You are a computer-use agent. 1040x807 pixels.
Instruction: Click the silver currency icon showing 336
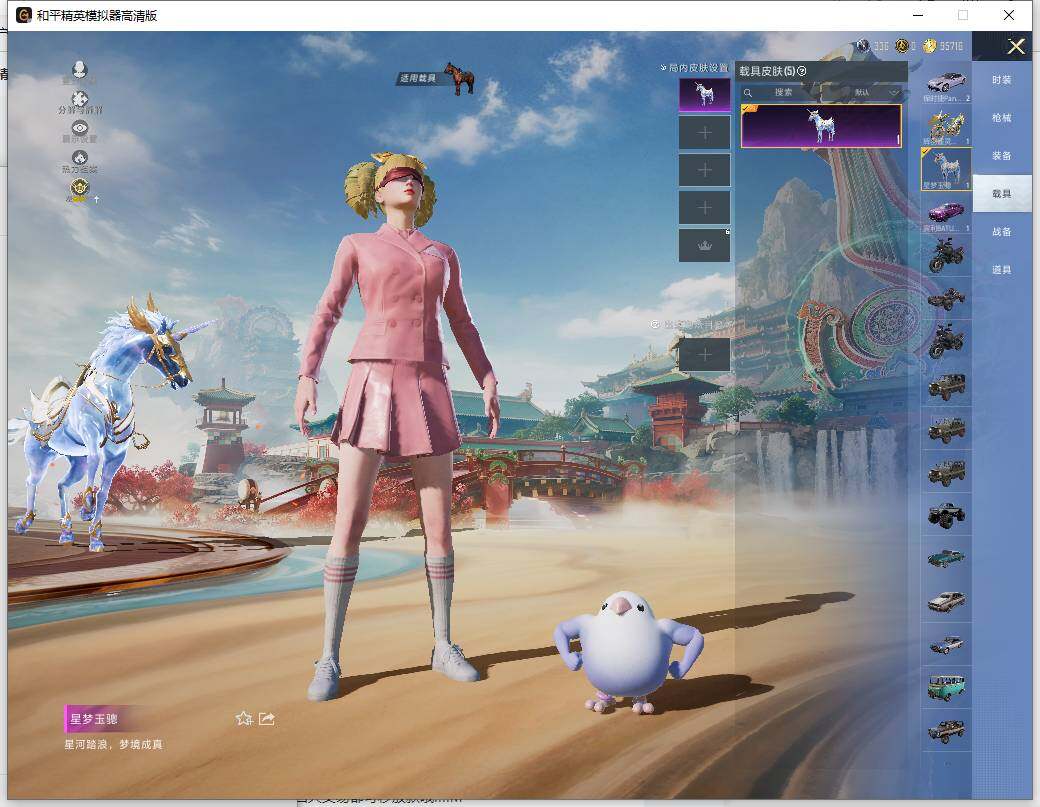point(862,46)
